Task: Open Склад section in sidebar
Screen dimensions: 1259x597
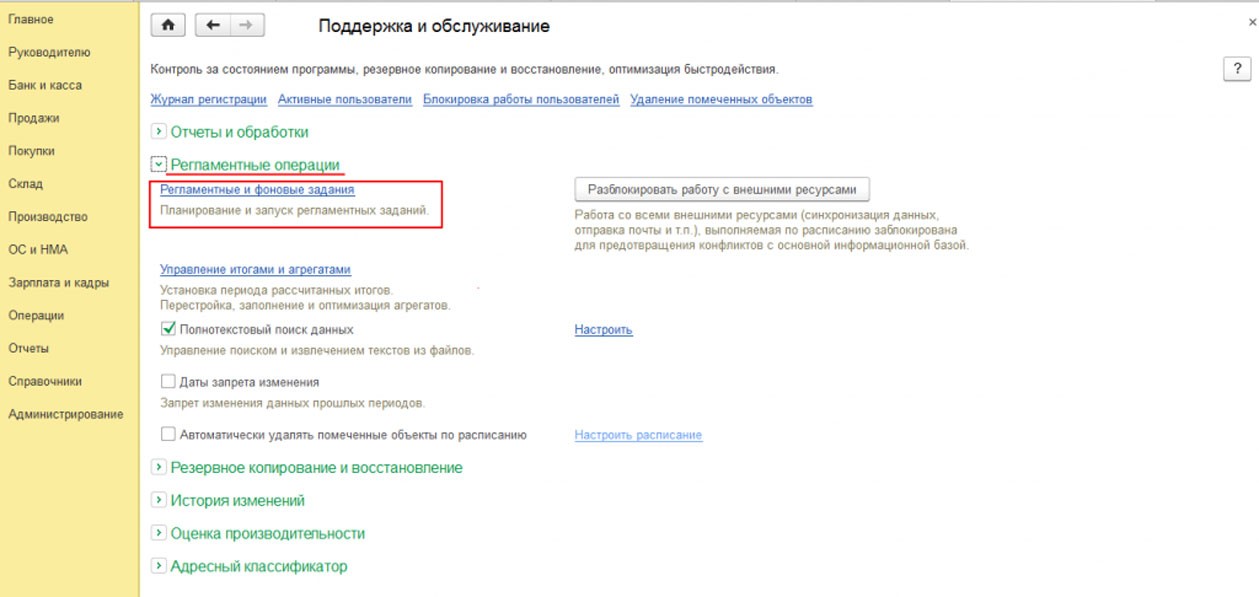Action: 25,184
